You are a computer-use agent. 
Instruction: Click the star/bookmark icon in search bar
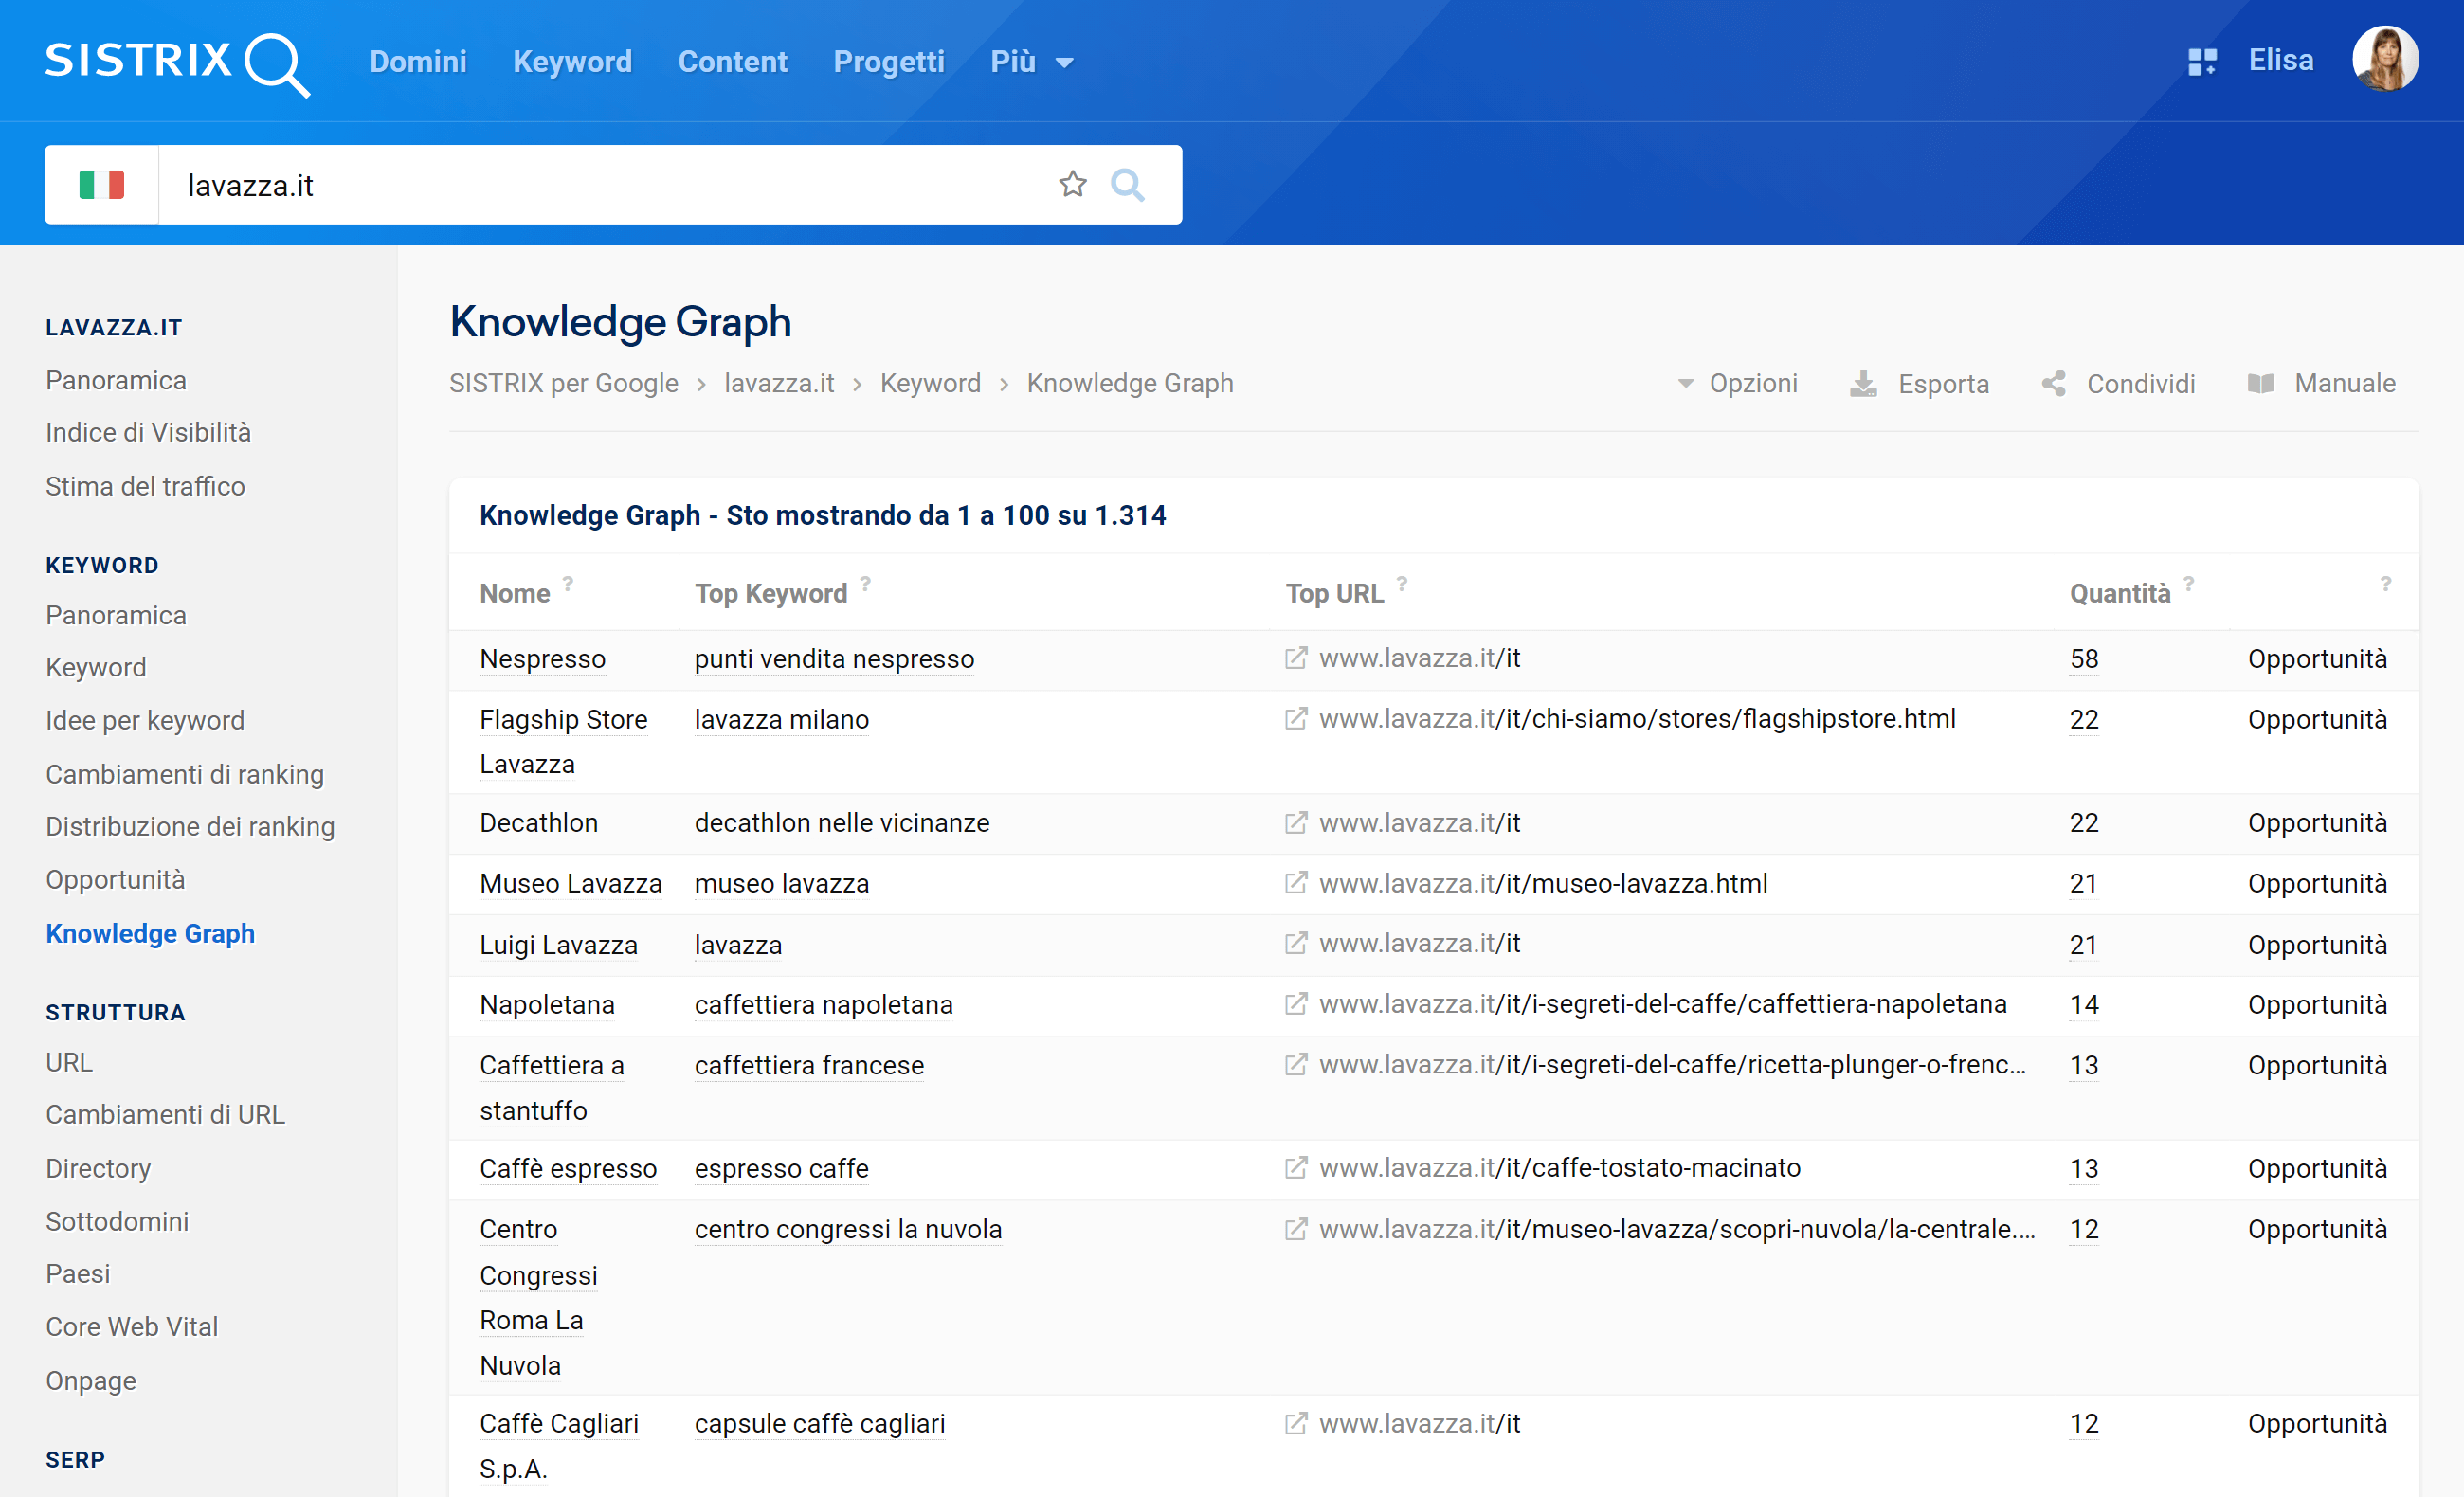[1072, 185]
